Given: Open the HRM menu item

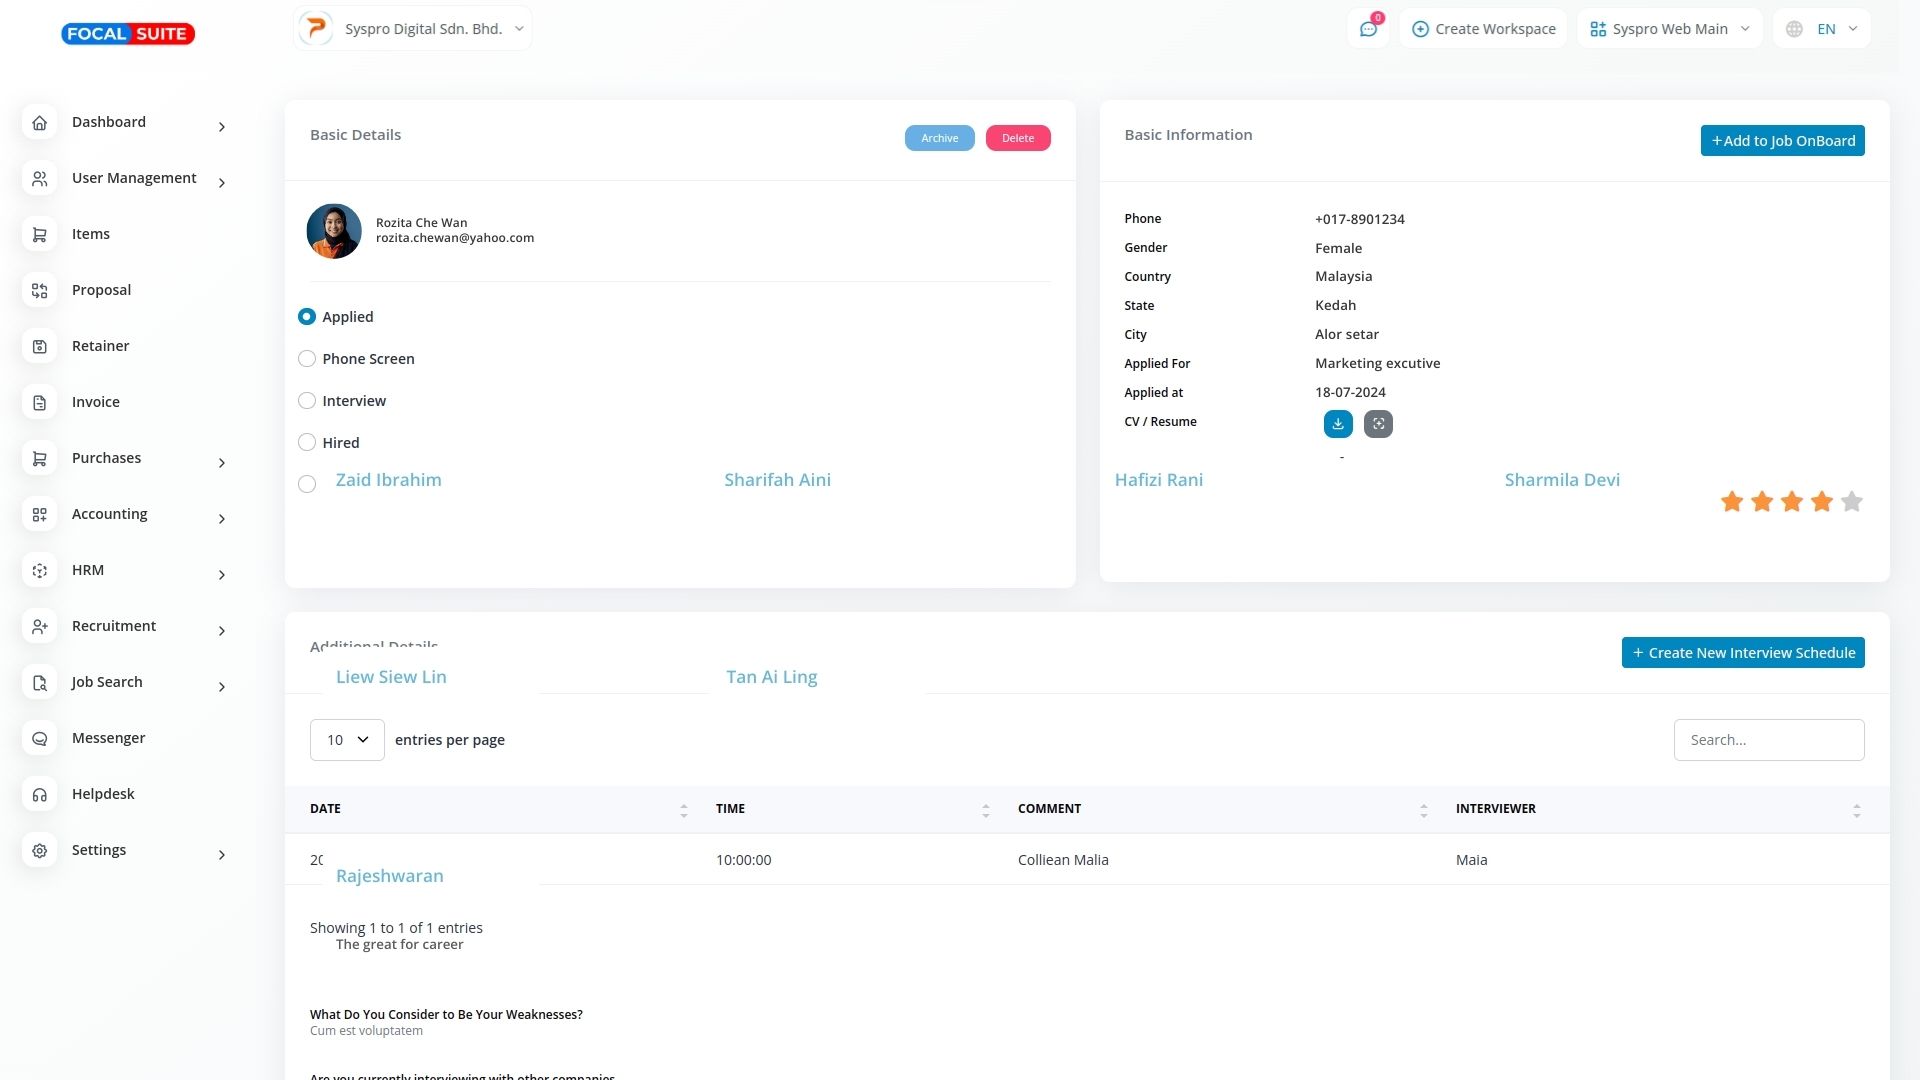Looking at the screenshot, I should (88, 570).
